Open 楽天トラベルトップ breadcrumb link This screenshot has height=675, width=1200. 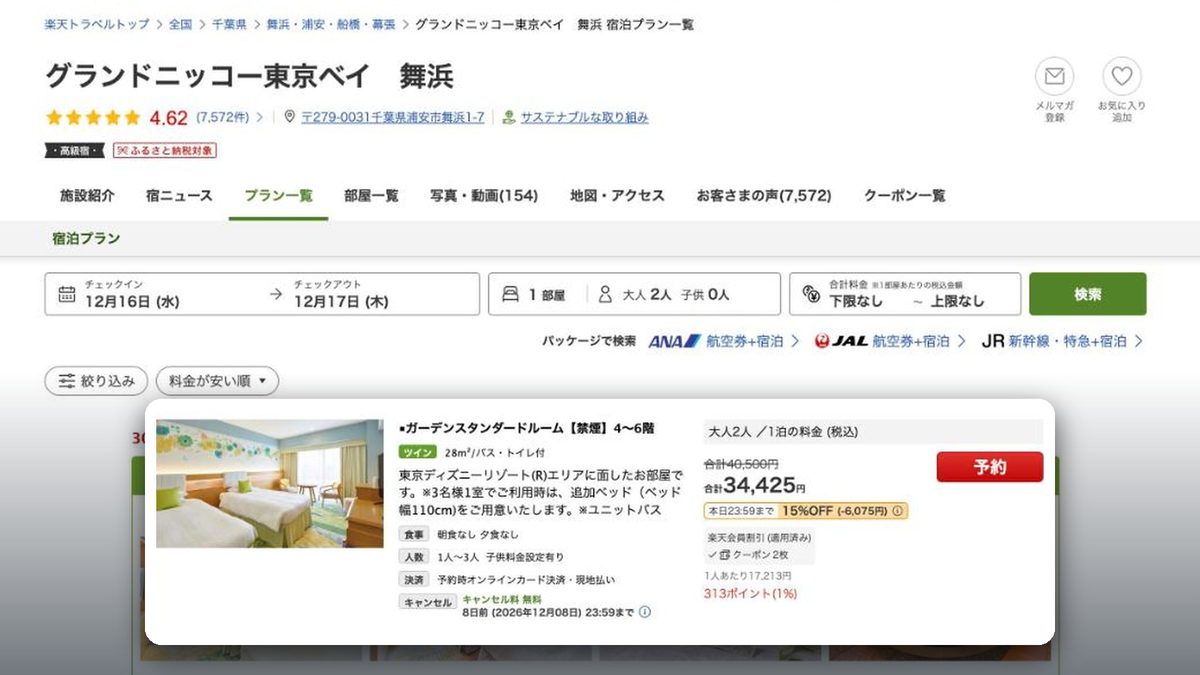(97, 24)
